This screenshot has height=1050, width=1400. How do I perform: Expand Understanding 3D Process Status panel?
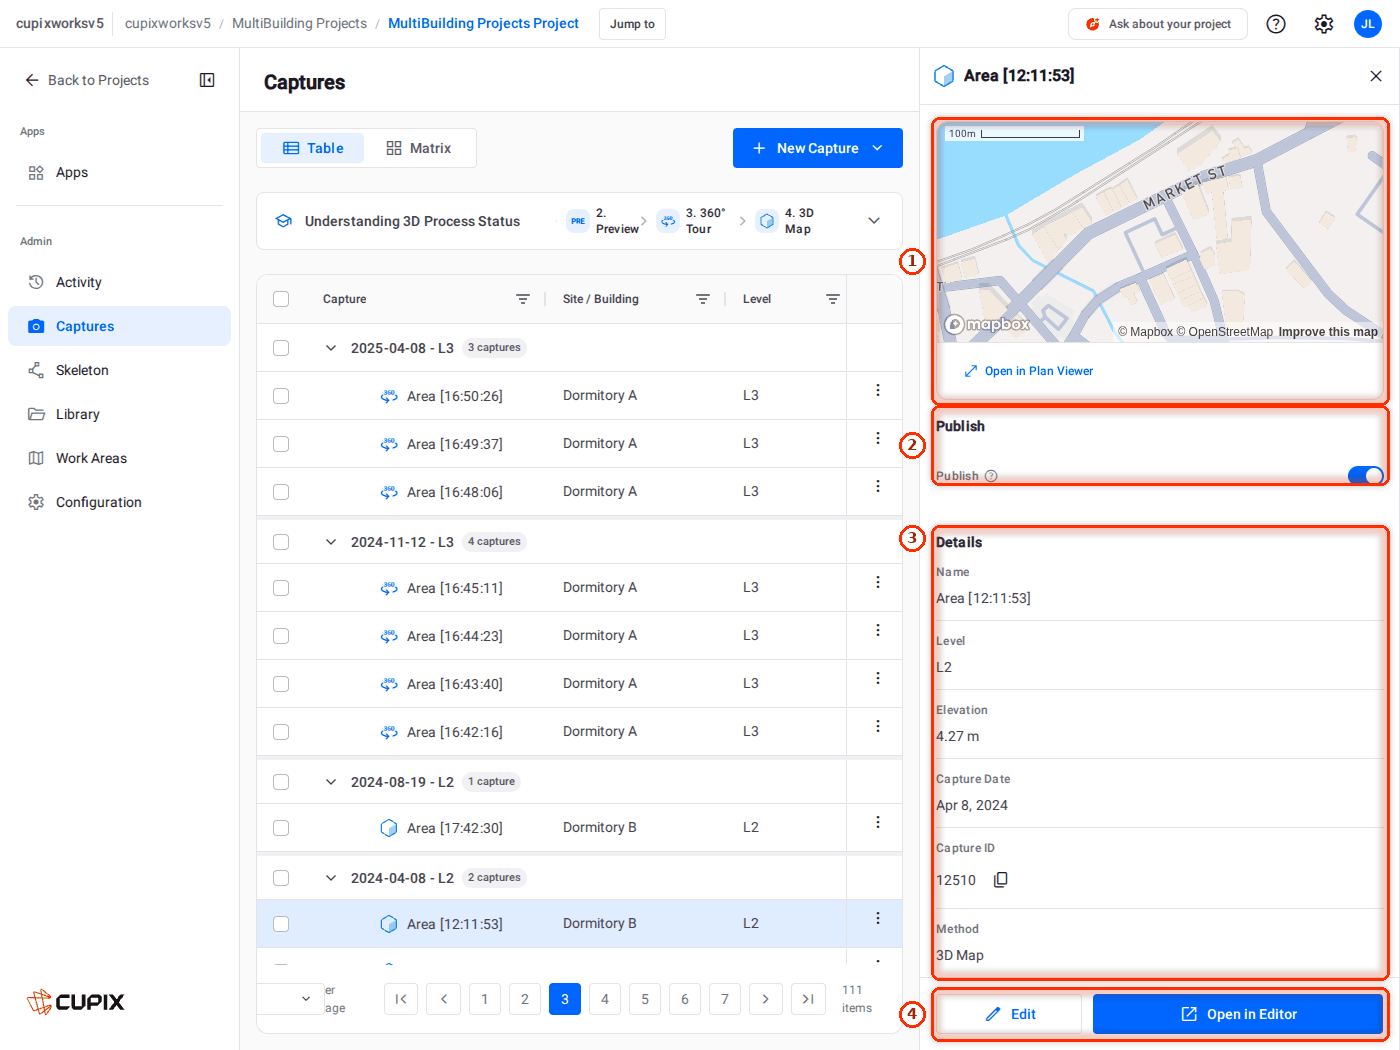874,221
